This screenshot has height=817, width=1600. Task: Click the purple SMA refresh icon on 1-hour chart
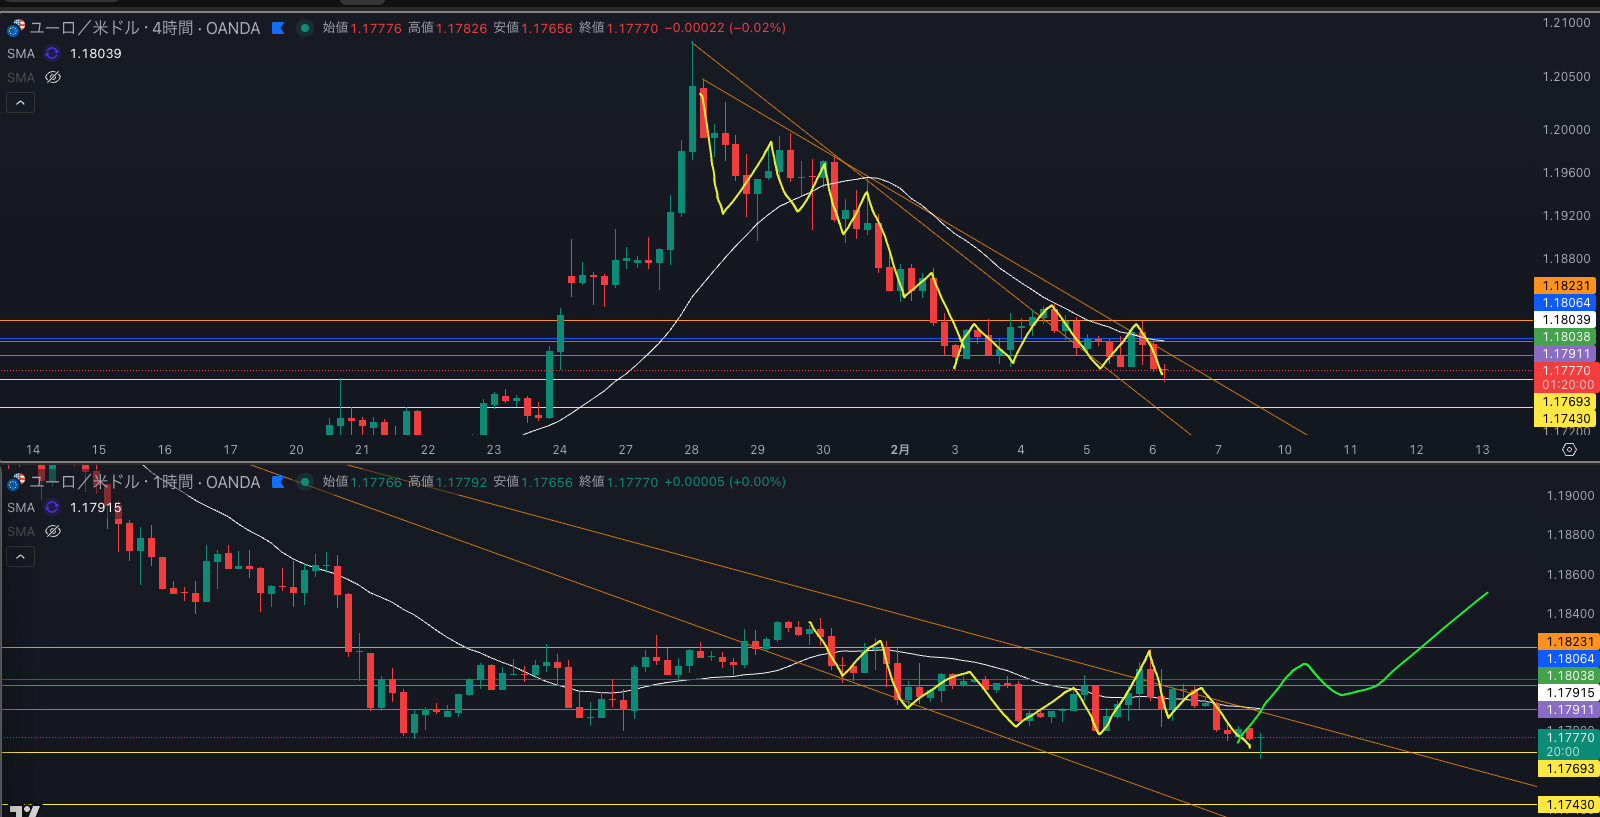pyautogui.click(x=52, y=508)
